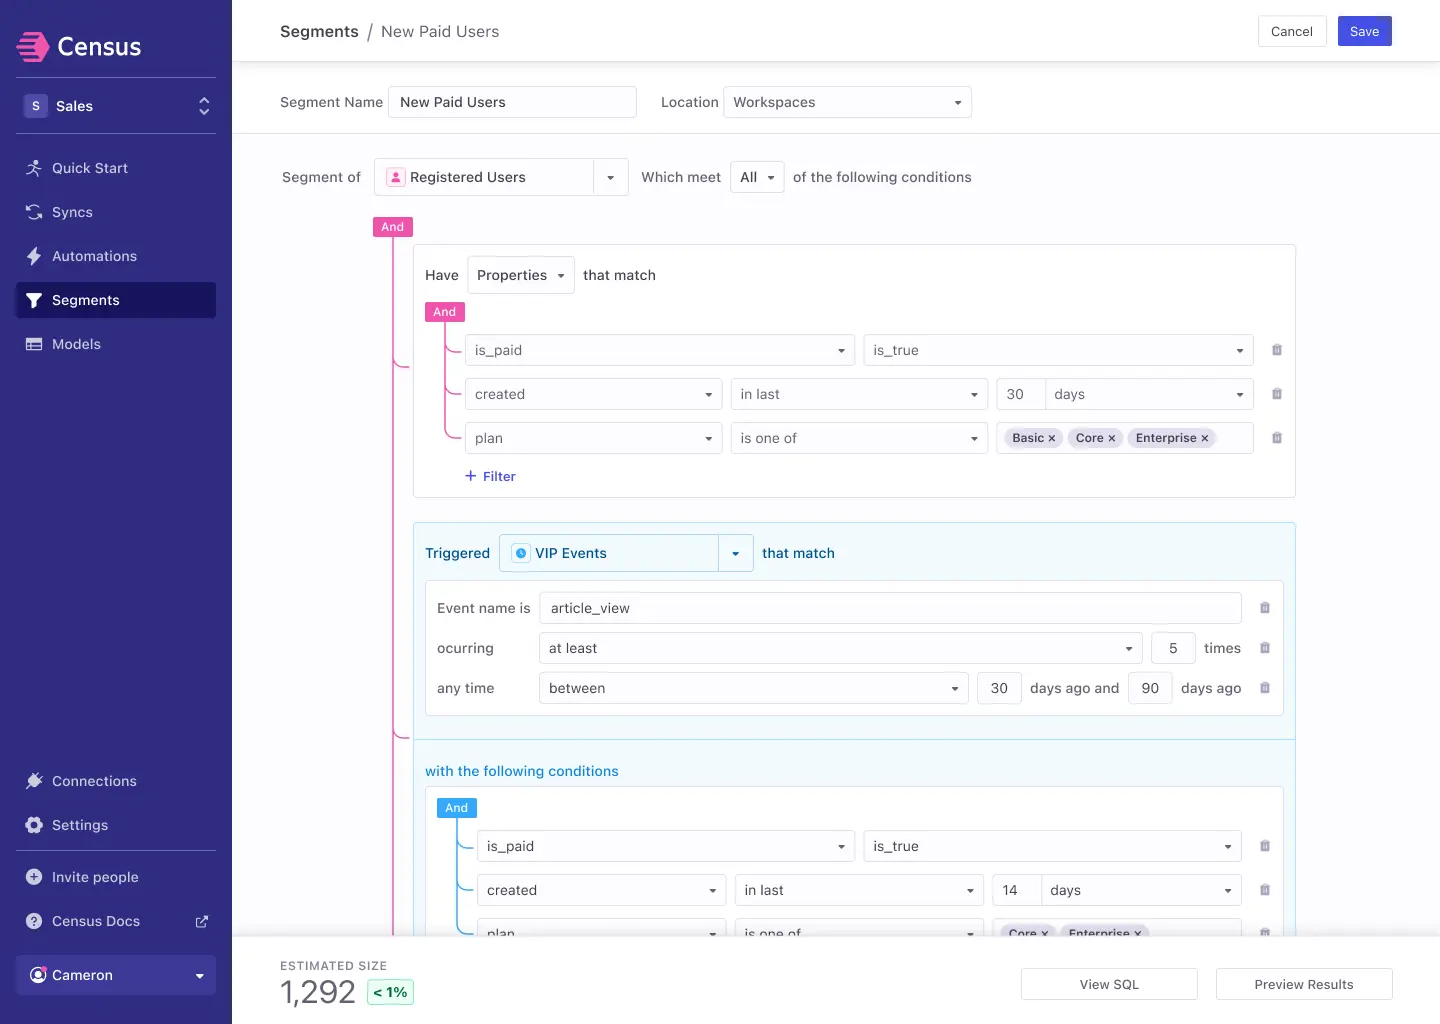Remove the Enterprise plan tag
Viewport: 1440px width, 1024px height.
pyautogui.click(x=1204, y=438)
